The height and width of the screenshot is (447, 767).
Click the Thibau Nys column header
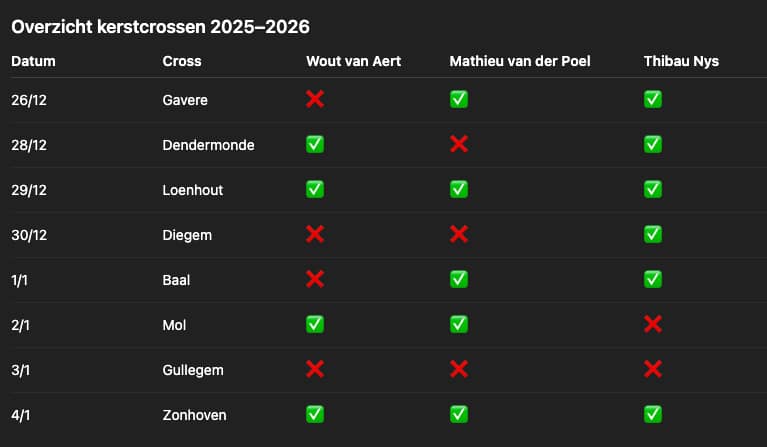[x=681, y=61]
